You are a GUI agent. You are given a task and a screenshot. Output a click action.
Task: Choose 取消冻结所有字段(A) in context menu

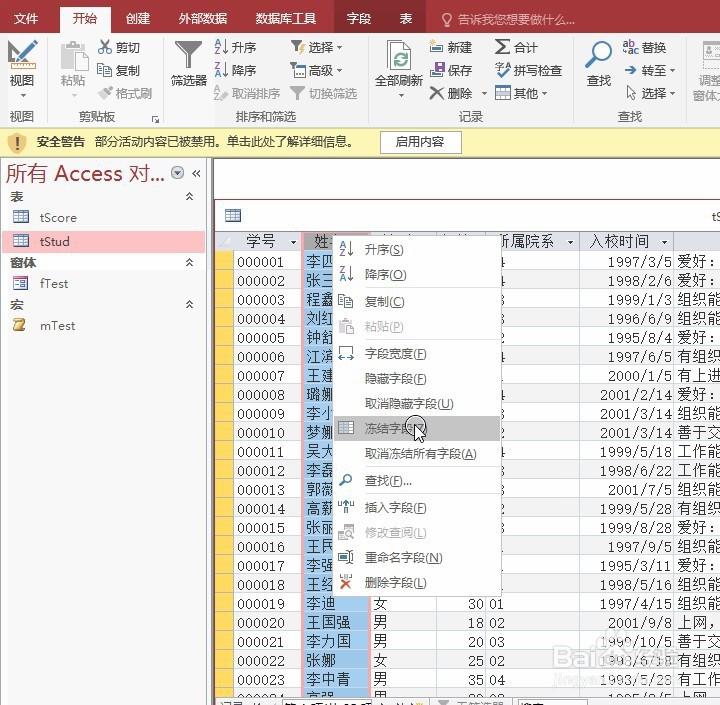pos(416,453)
